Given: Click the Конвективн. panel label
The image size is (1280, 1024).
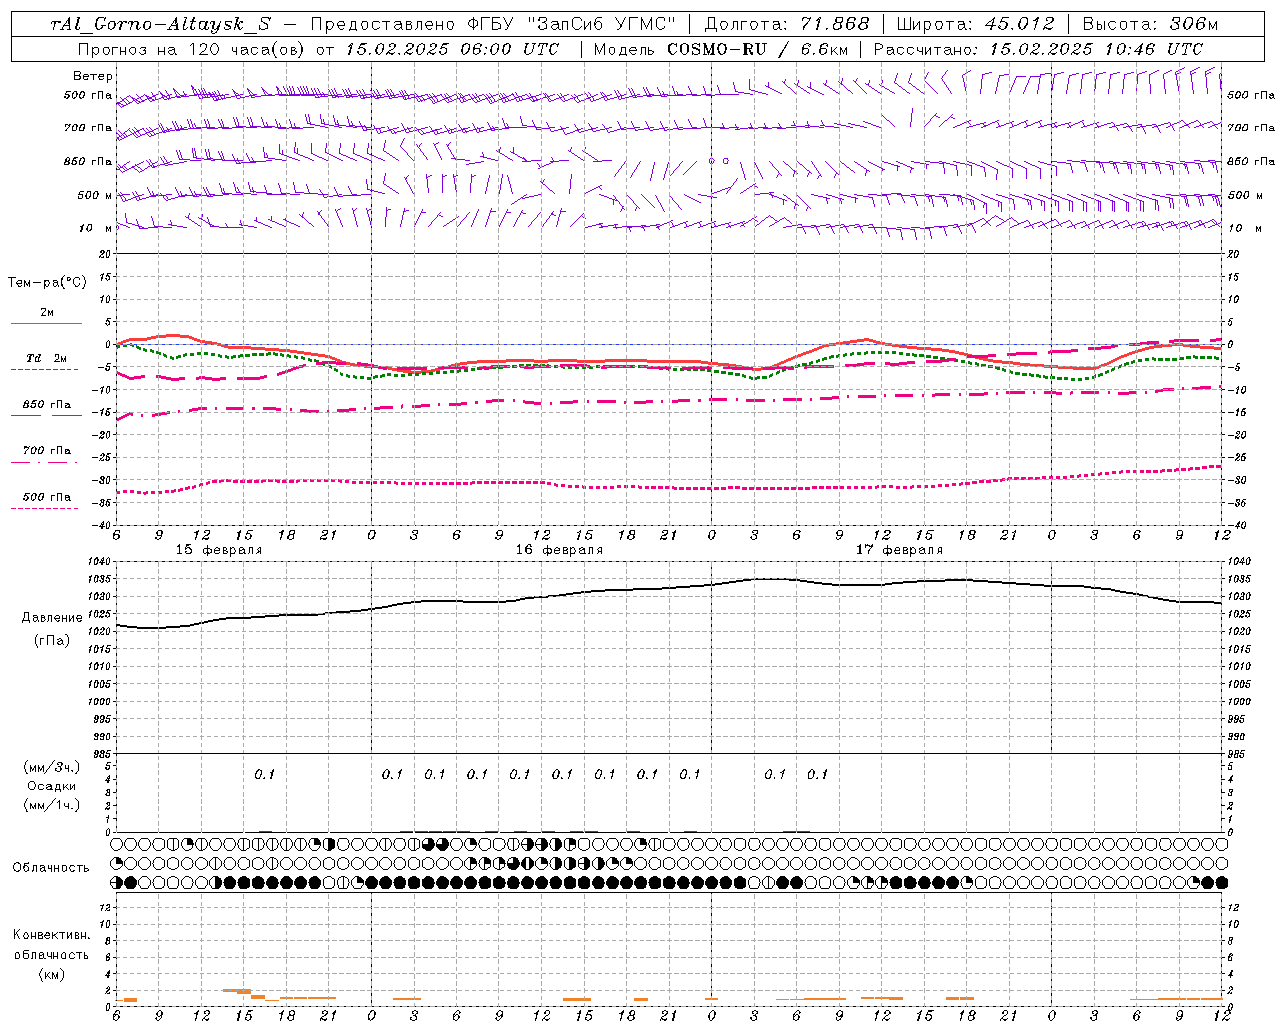Looking at the screenshot, I should pyautogui.click(x=52, y=935).
